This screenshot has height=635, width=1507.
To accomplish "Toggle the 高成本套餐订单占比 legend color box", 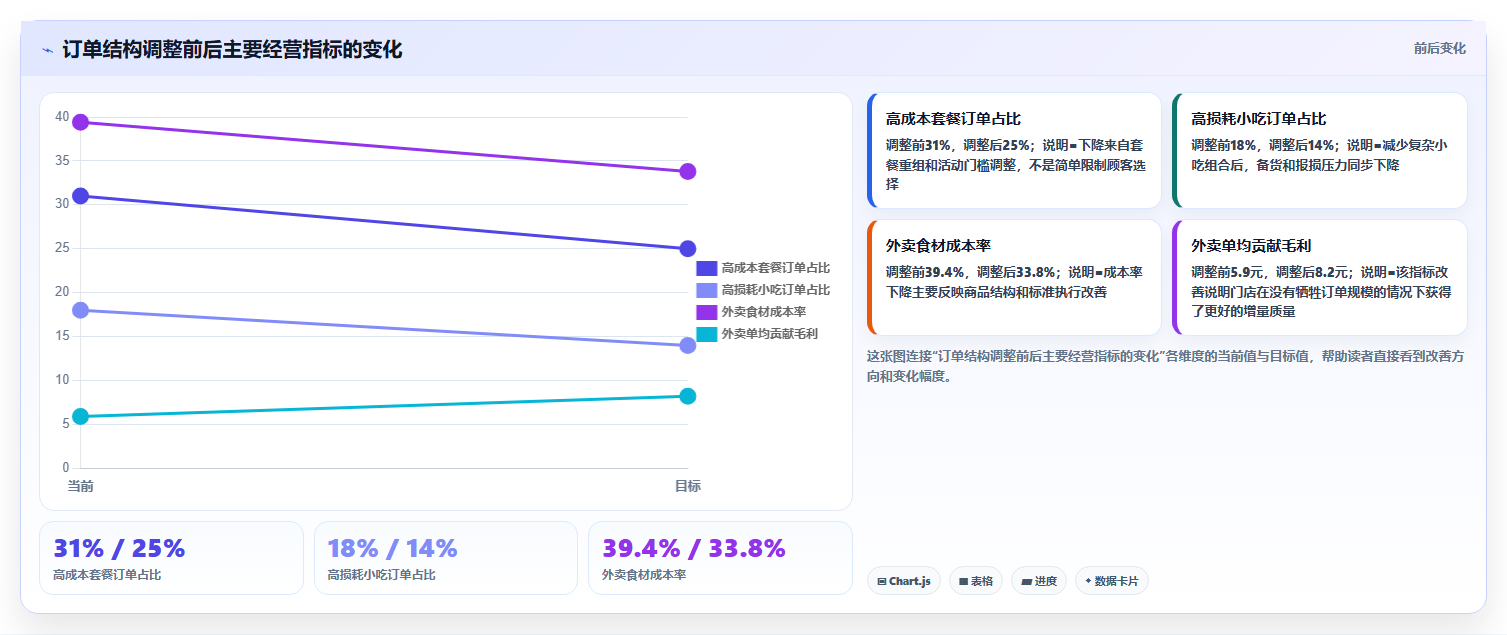I will click(707, 268).
